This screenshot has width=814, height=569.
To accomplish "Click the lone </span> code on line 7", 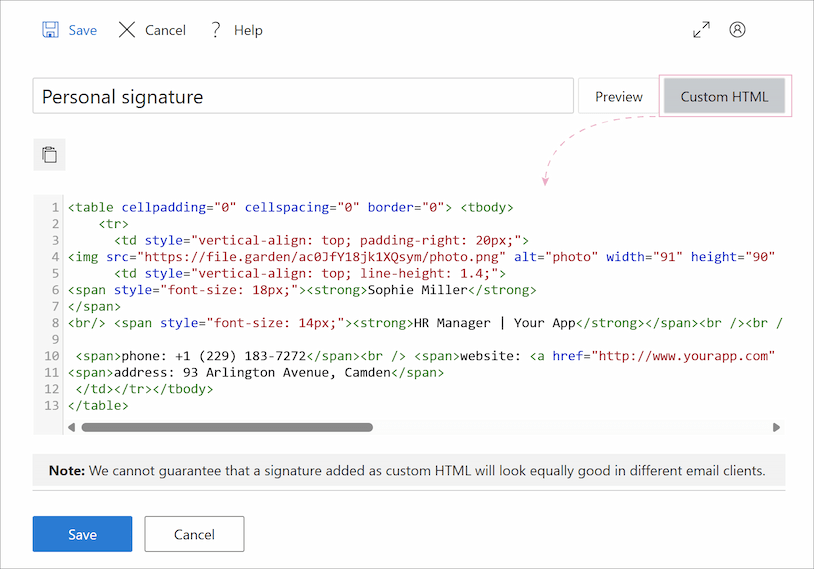I will click(x=94, y=306).
